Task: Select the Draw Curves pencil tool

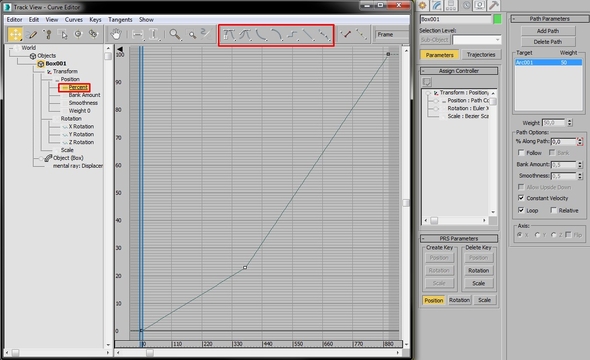Action: (x=32, y=35)
